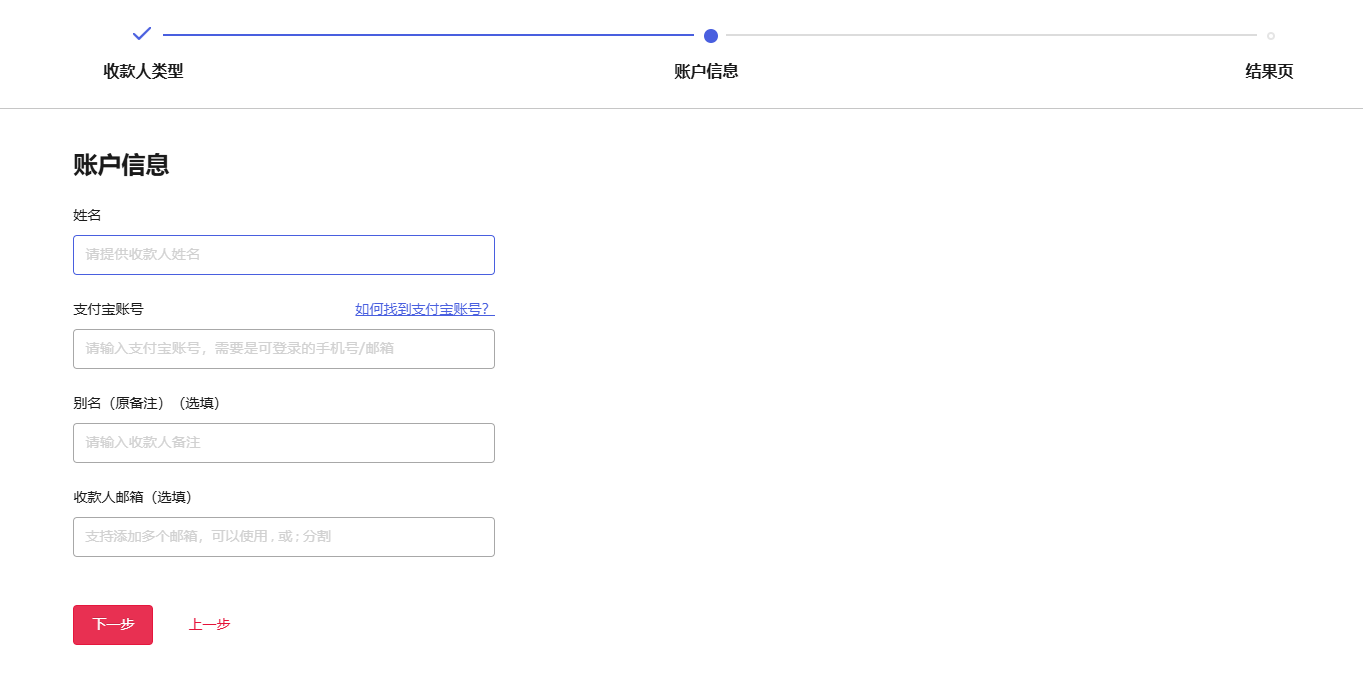Click the 账户信息 step dot indicator
The height and width of the screenshot is (688, 1363).
tap(711, 36)
